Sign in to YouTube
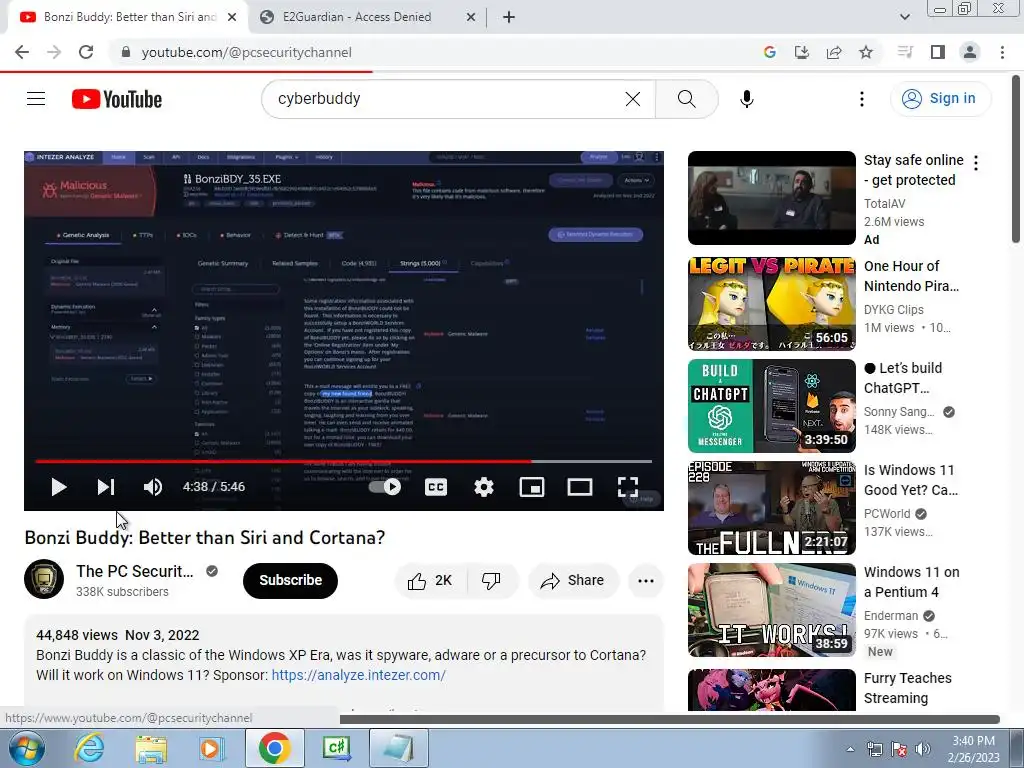The image size is (1024, 768). [940, 99]
